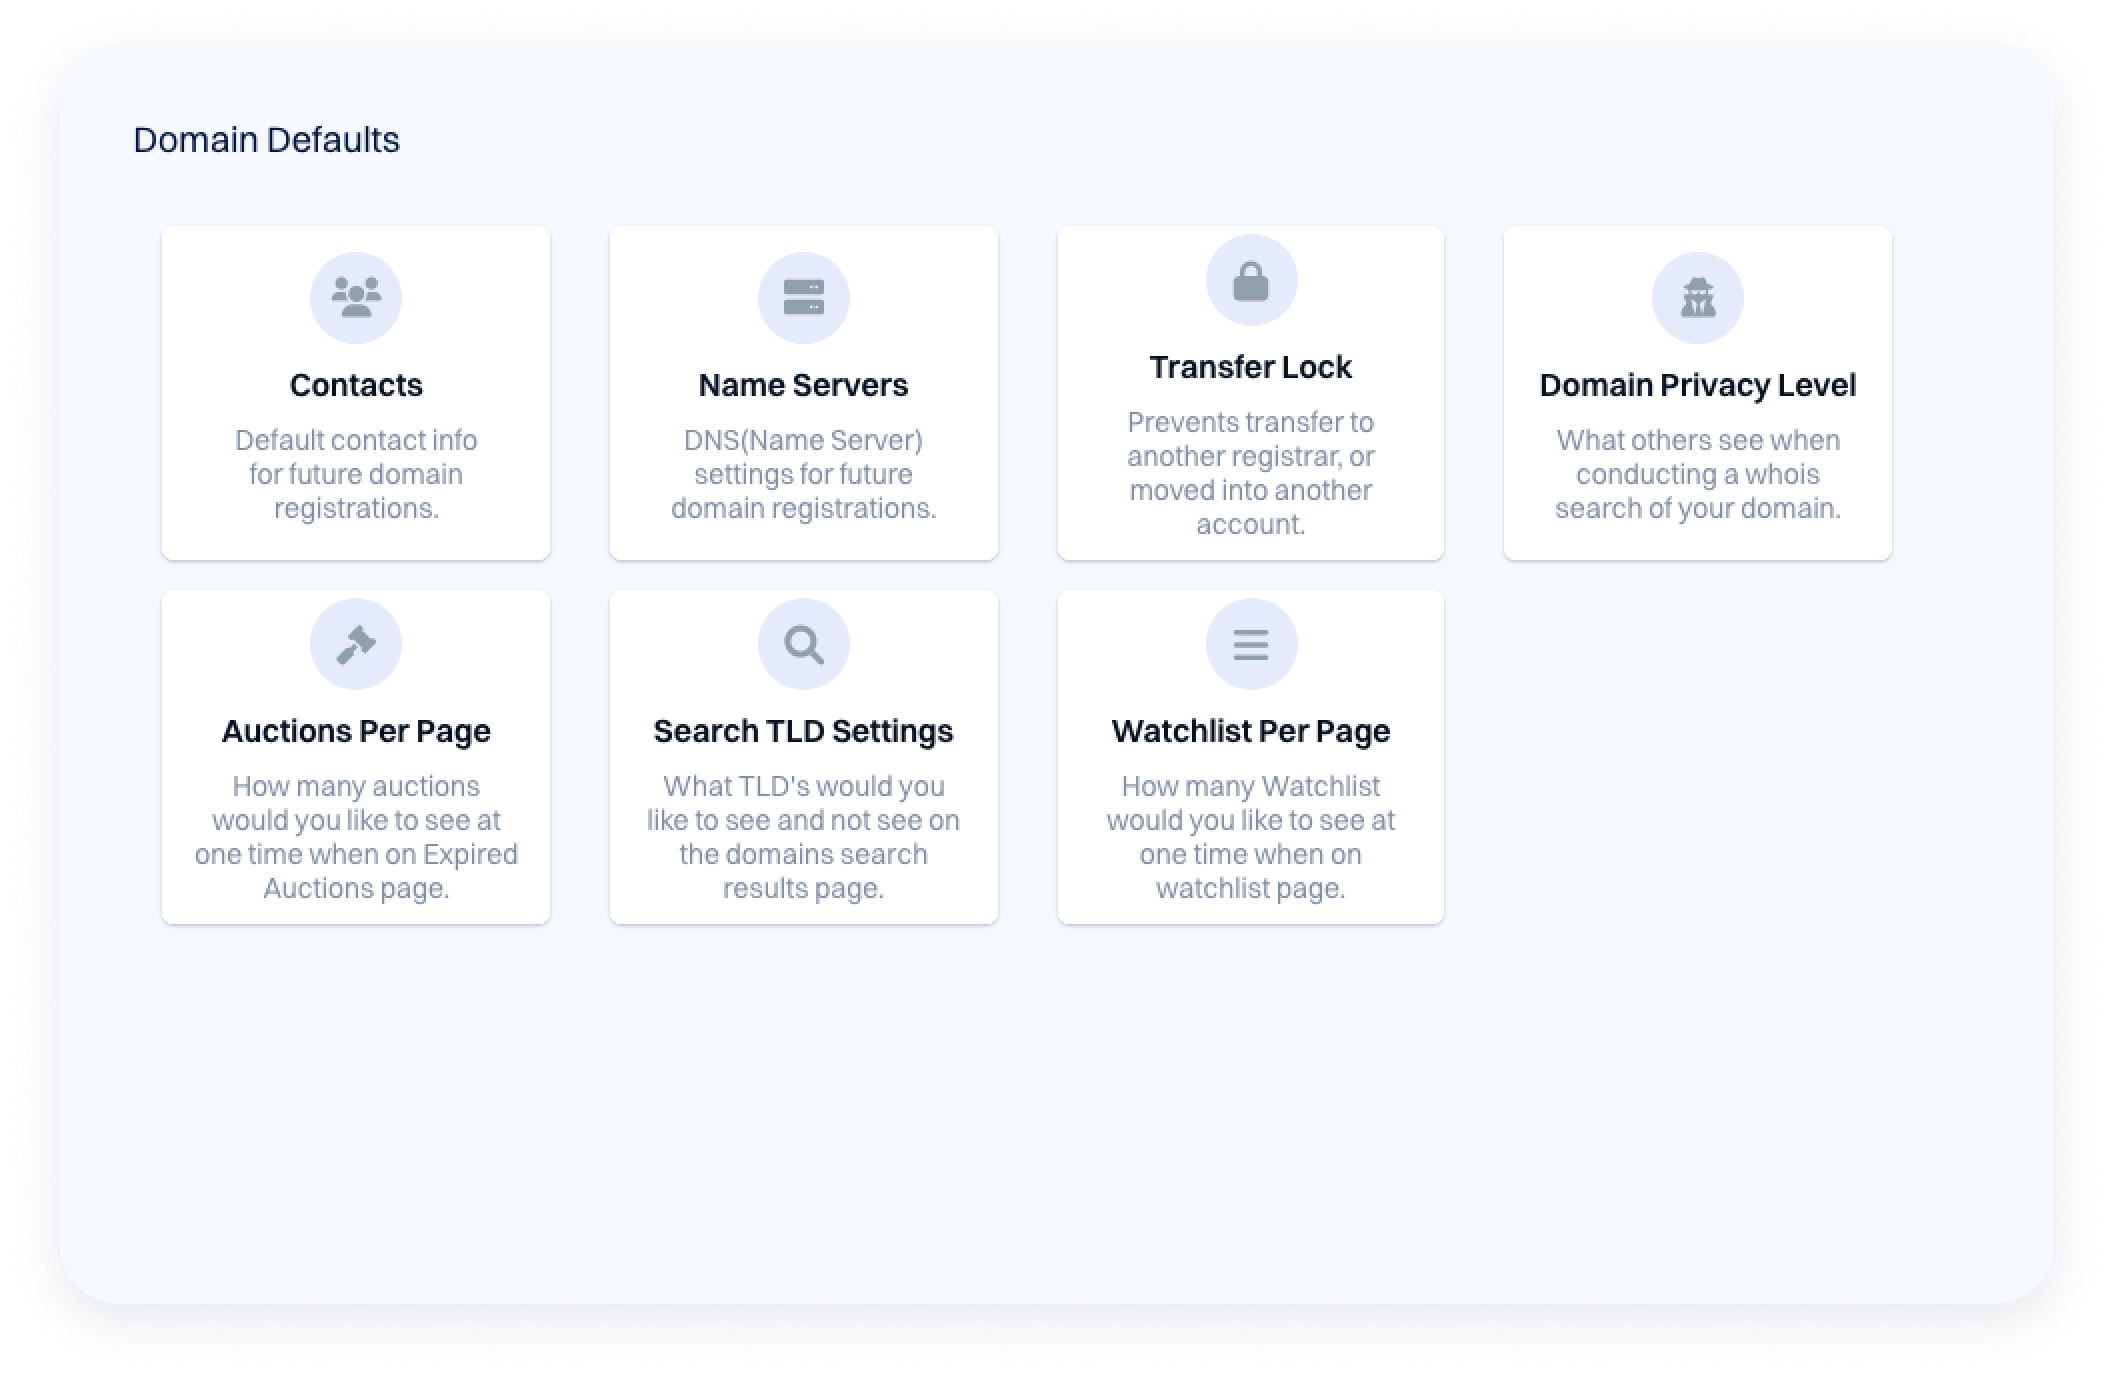The height and width of the screenshot is (1380, 2114).
Task: Click the Watchlist Per Page list icon
Action: 1250,644
